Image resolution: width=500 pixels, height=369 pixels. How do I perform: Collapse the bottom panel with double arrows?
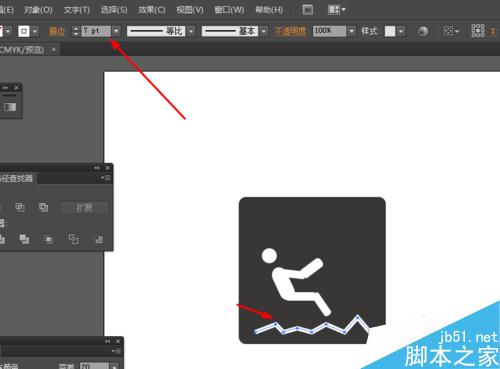coord(107,341)
